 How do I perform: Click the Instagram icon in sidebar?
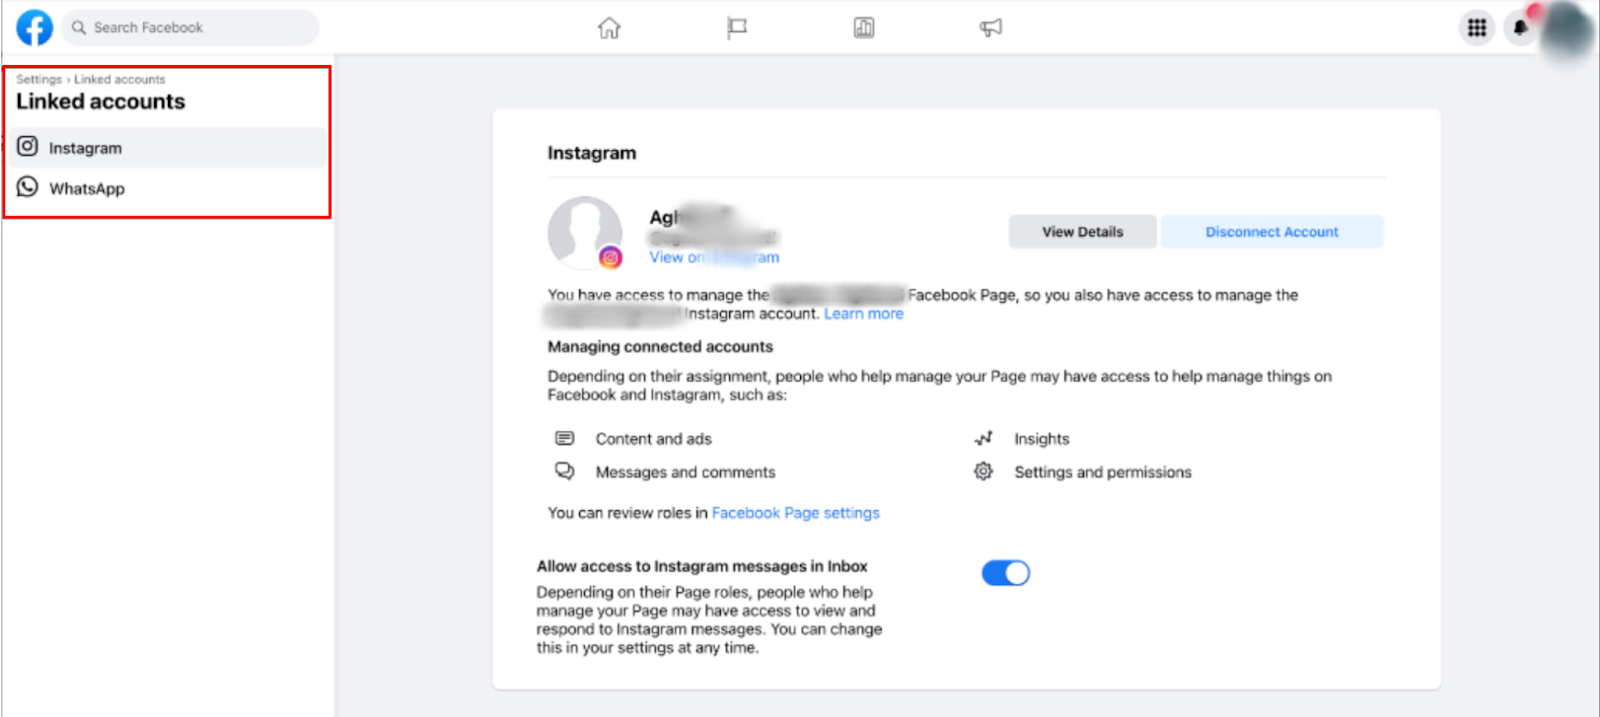(28, 147)
